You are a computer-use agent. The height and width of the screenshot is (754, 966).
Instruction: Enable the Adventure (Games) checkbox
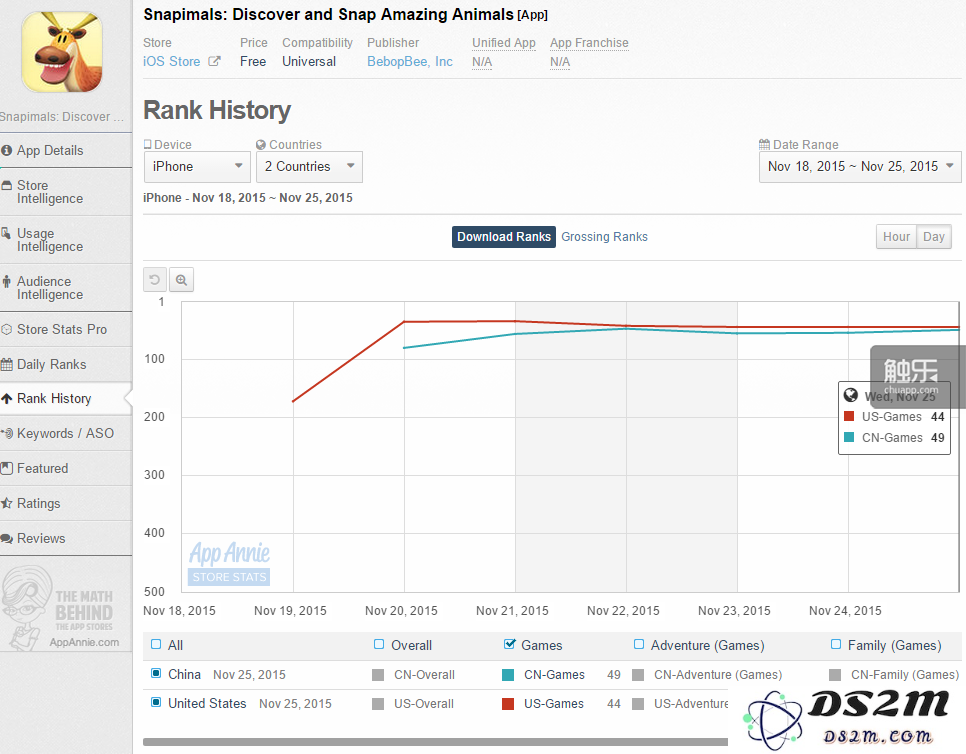[x=639, y=644]
